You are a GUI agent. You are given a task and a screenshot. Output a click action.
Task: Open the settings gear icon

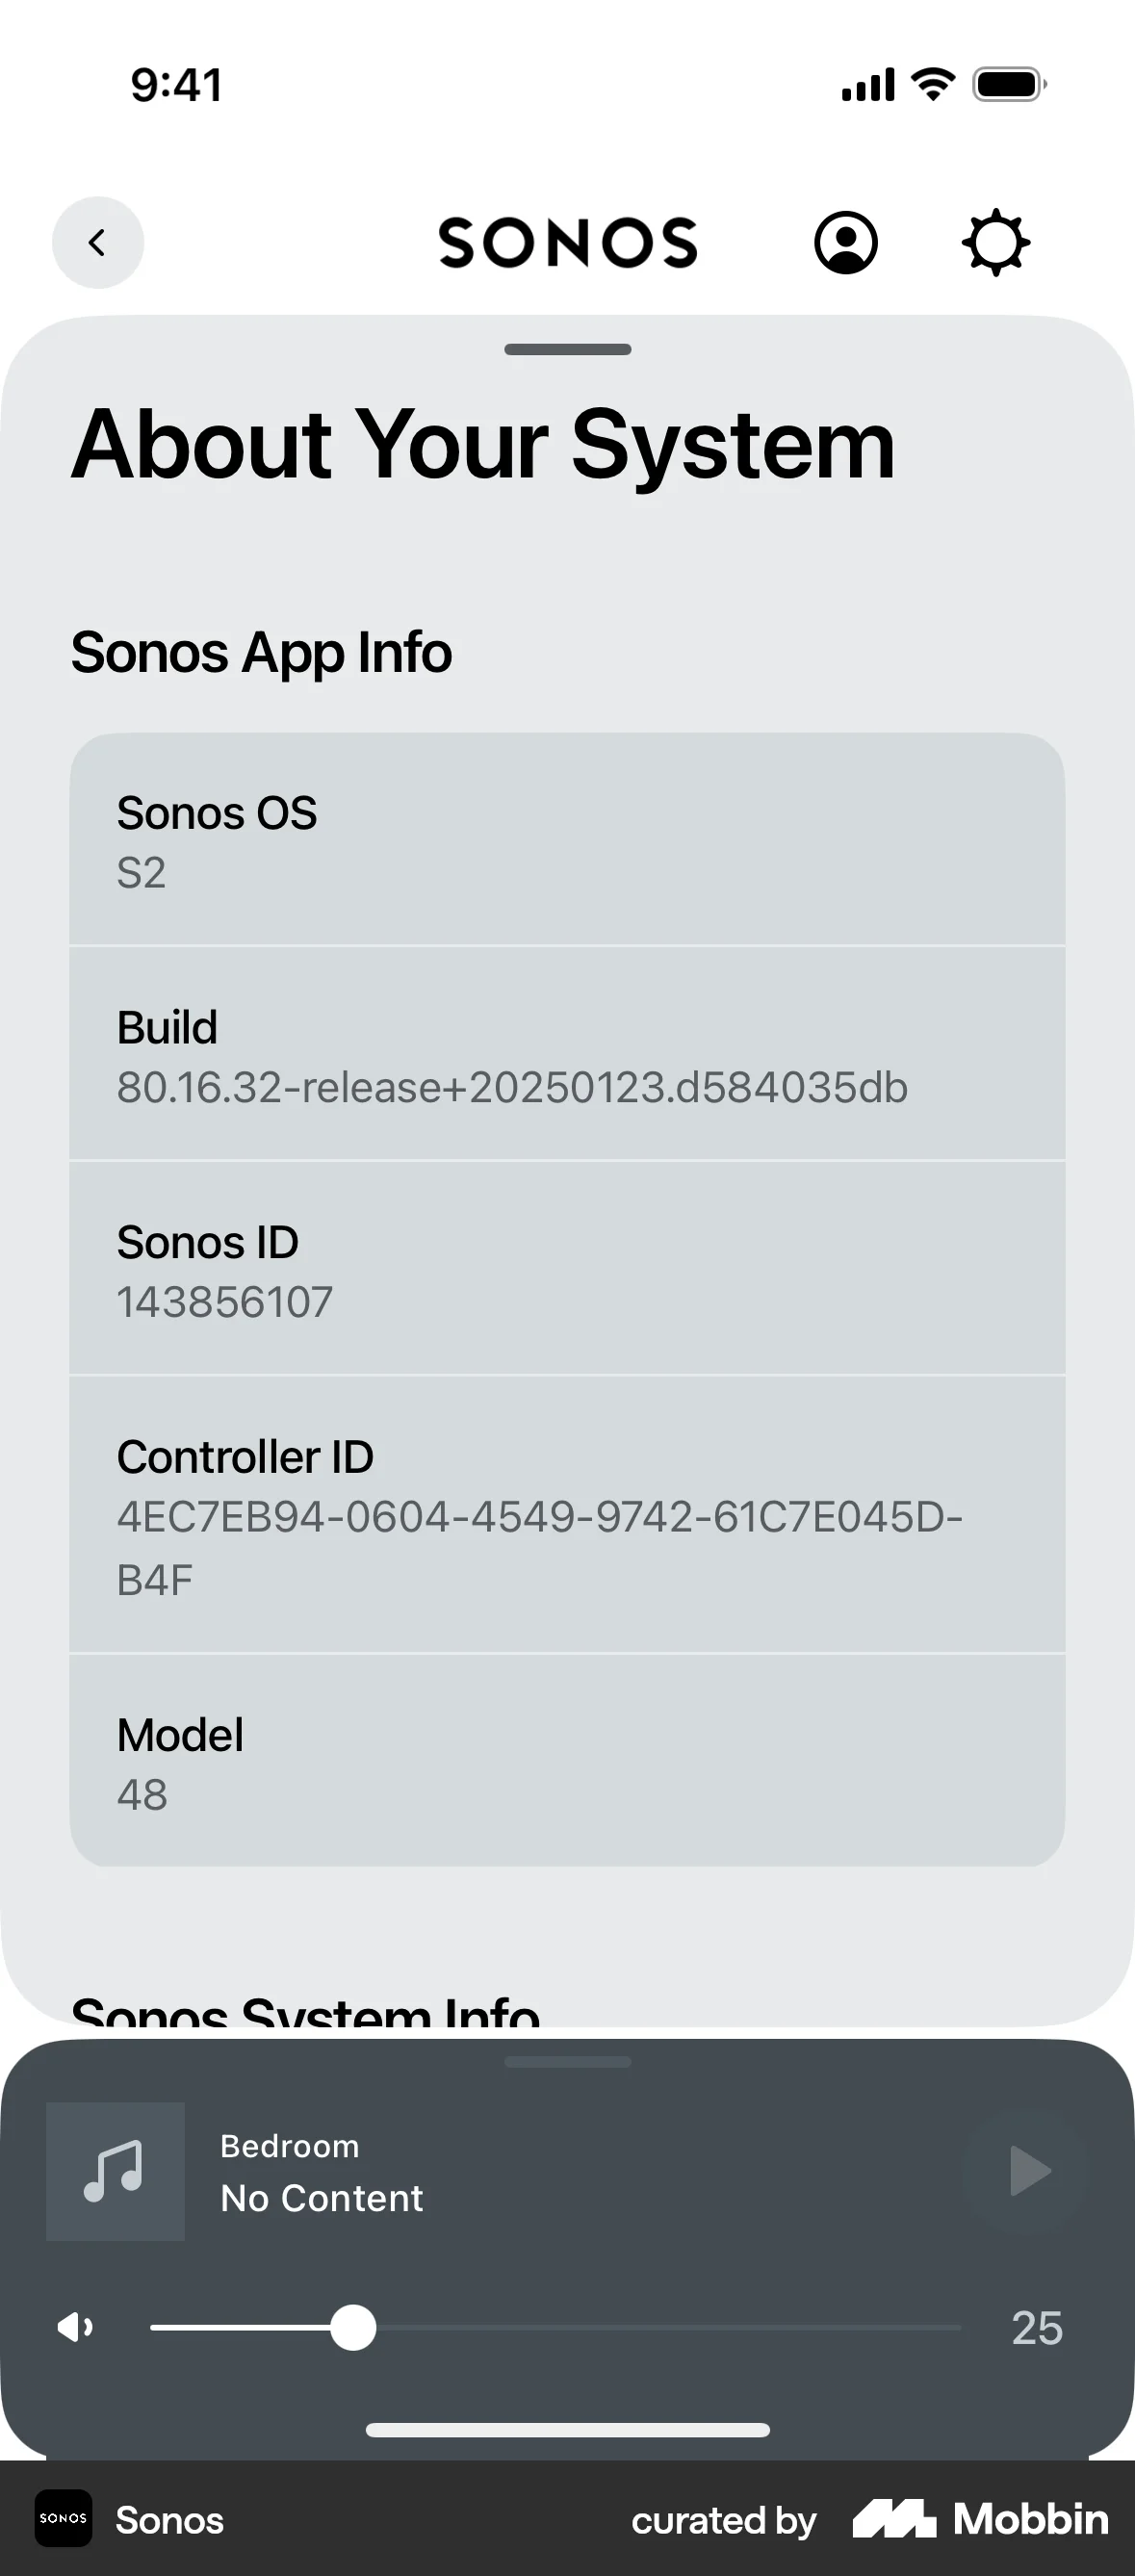pyautogui.click(x=996, y=241)
